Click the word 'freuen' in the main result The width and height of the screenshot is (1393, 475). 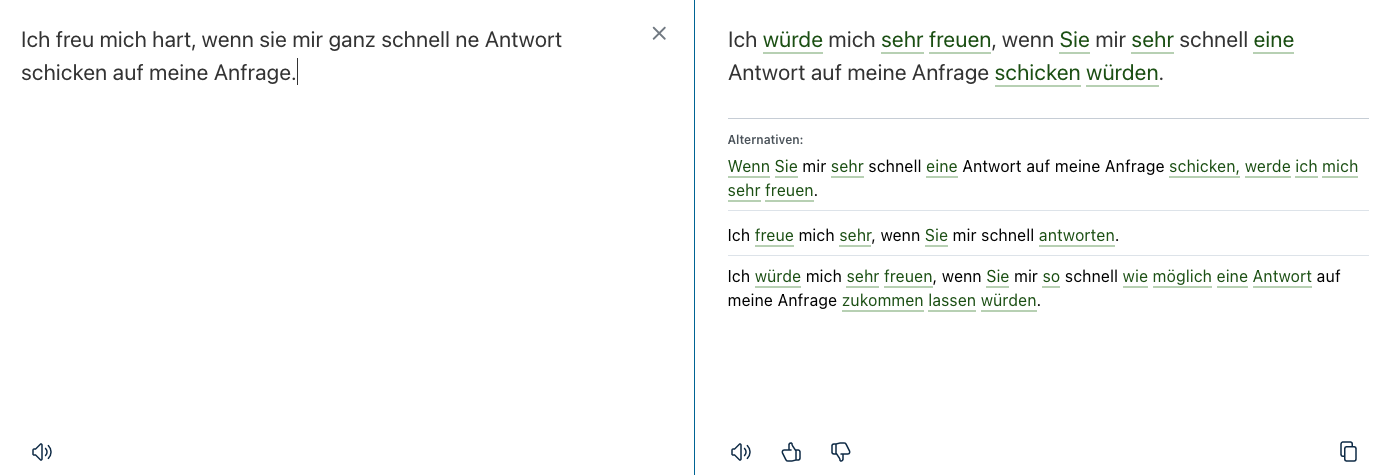click(x=959, y=40)
